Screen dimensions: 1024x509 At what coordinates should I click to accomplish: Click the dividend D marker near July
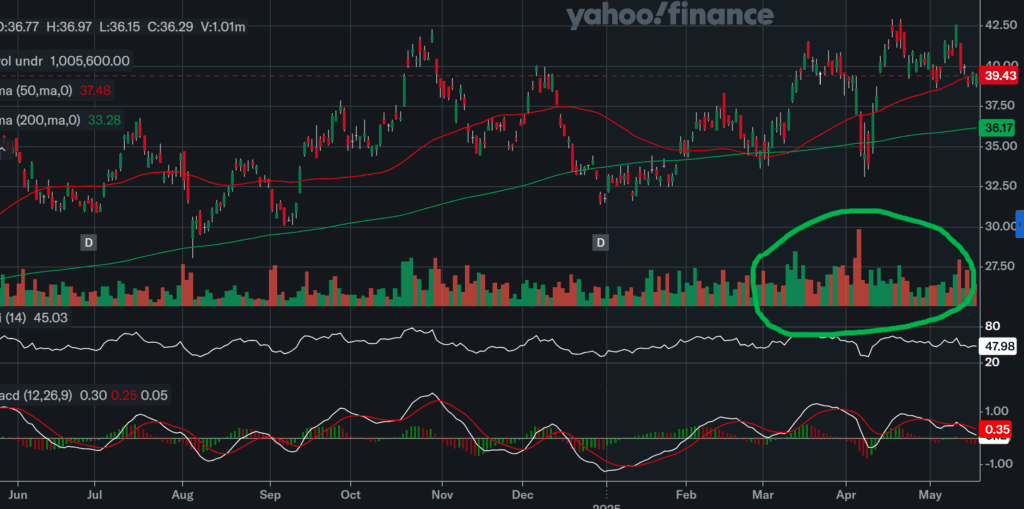click(89, 242)
